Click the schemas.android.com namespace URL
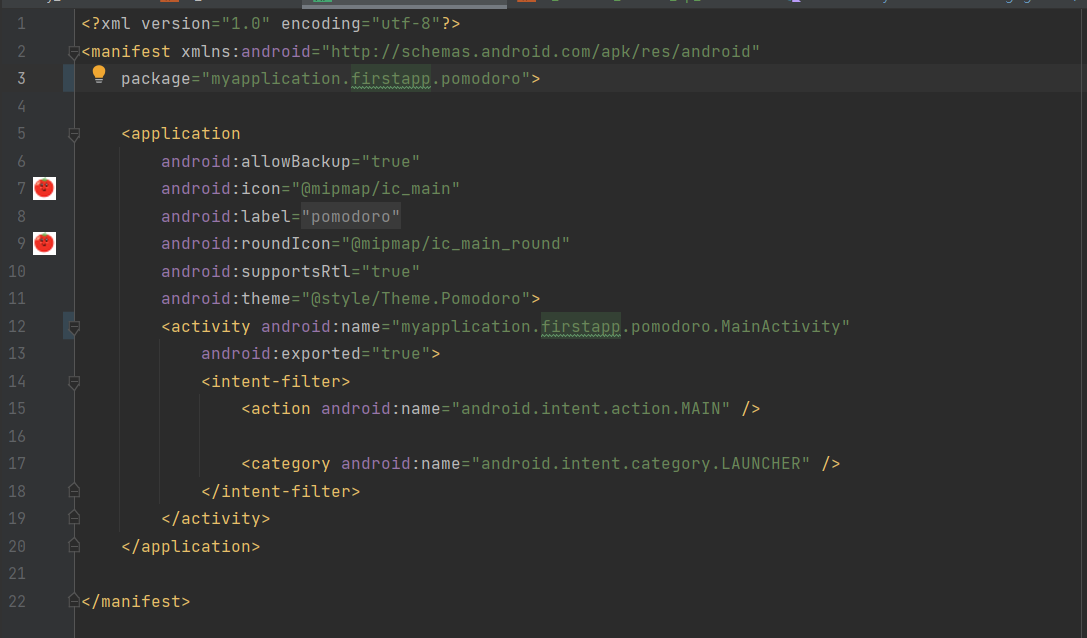The width and height of the screenshot is (1087, 638). click(540, 51)
